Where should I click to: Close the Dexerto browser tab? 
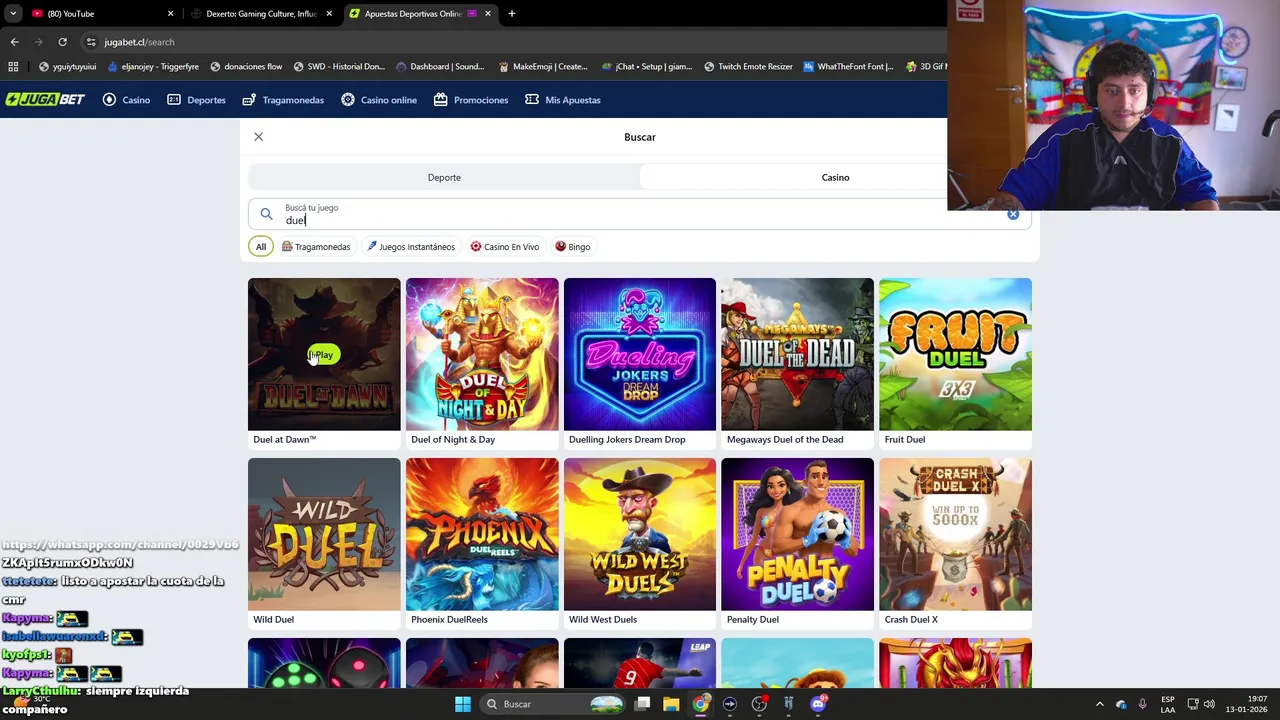coord(329,14)
